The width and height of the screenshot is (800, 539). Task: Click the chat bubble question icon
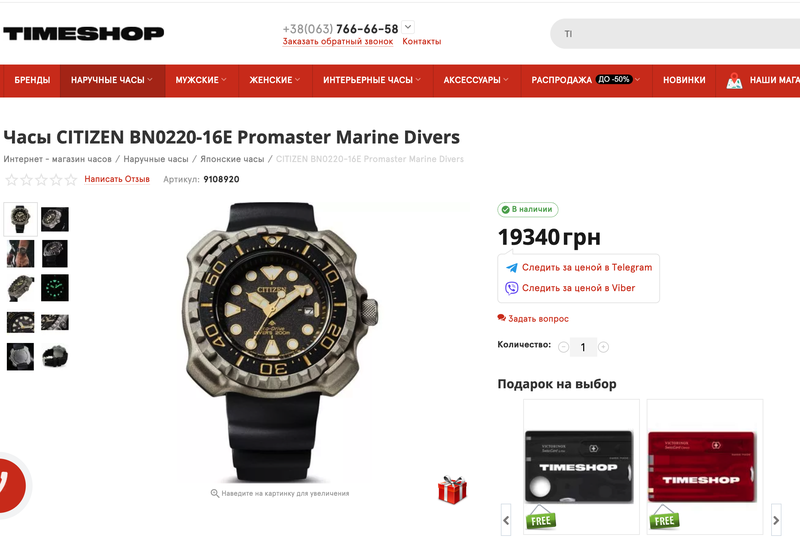[x=502, y=318]
